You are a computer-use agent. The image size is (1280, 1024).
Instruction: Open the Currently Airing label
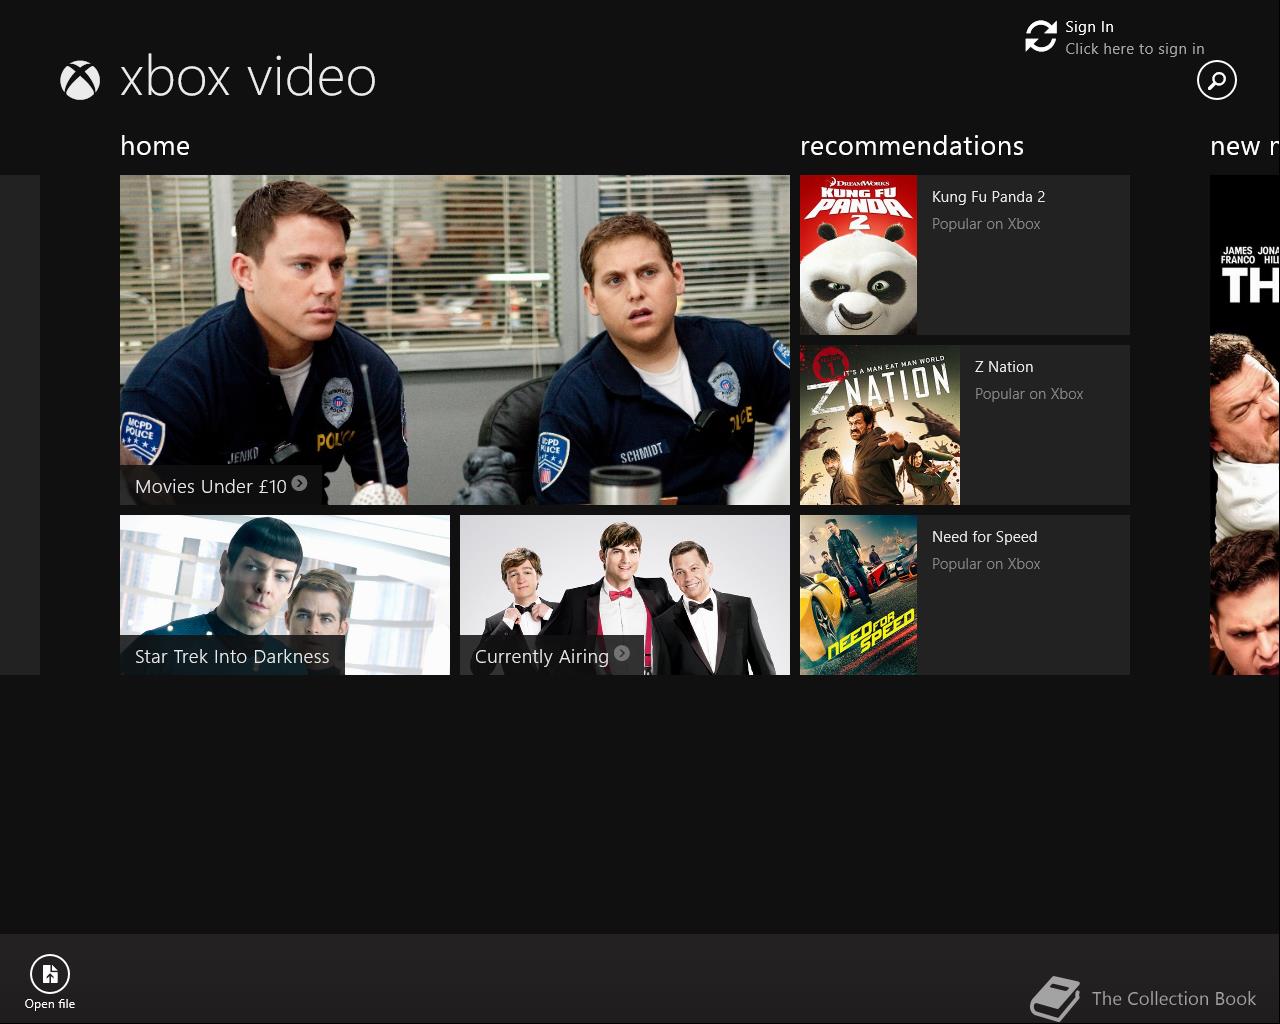541,656
